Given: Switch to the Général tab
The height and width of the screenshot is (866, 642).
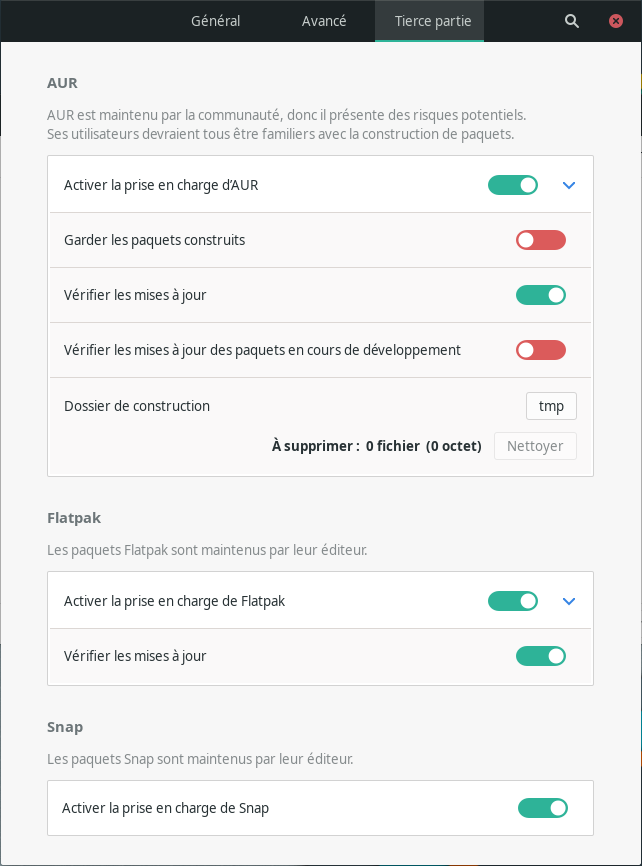Looking at the screenshot, I should point(216,20).
